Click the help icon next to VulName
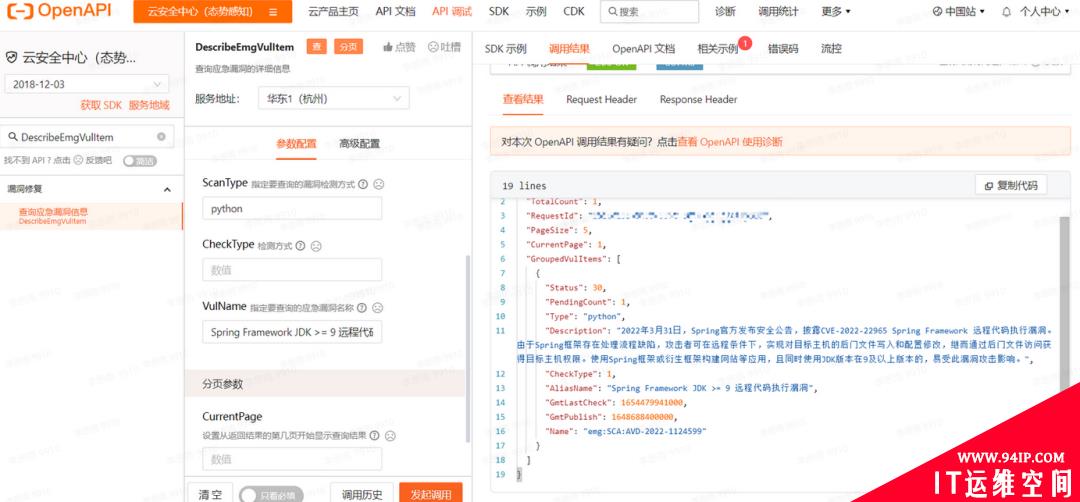This screenshot has height=502, width=1080. coord(362,308)
